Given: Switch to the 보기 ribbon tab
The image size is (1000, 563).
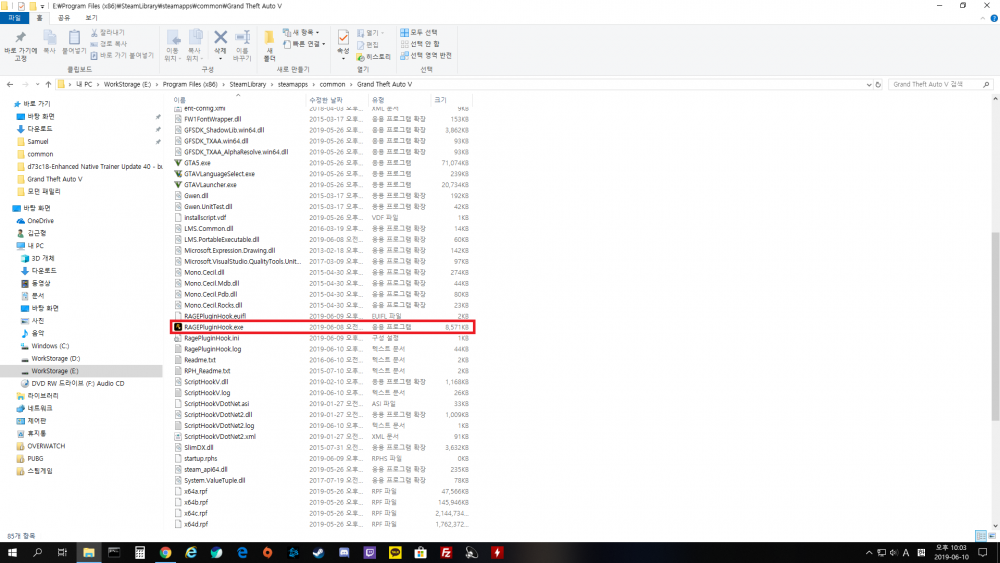Looking at the screenshot, I should click(91, 18).
